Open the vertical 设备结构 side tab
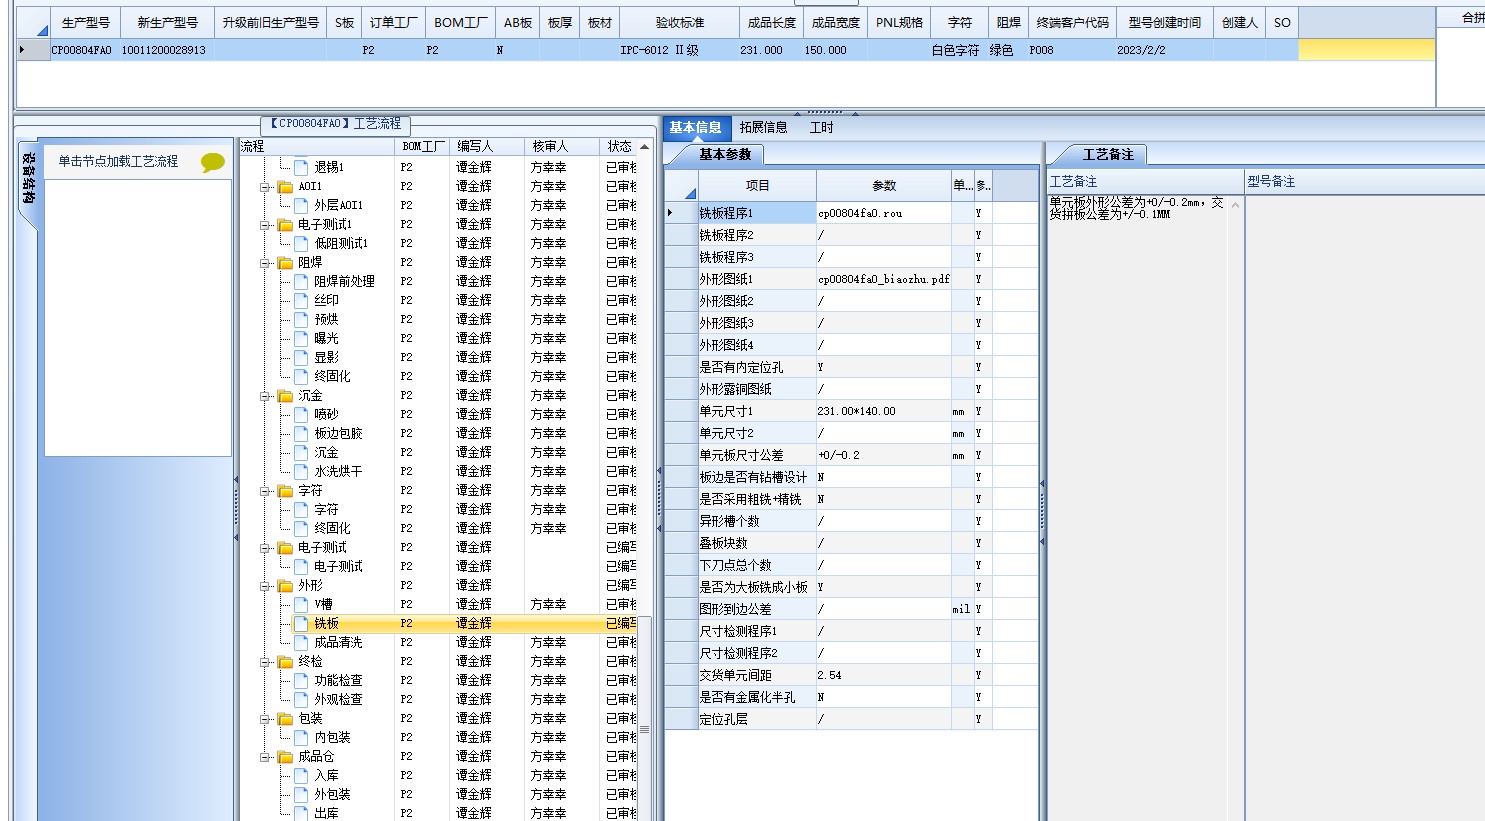Viewport: 1485px width, 821px height. point(28,177)
